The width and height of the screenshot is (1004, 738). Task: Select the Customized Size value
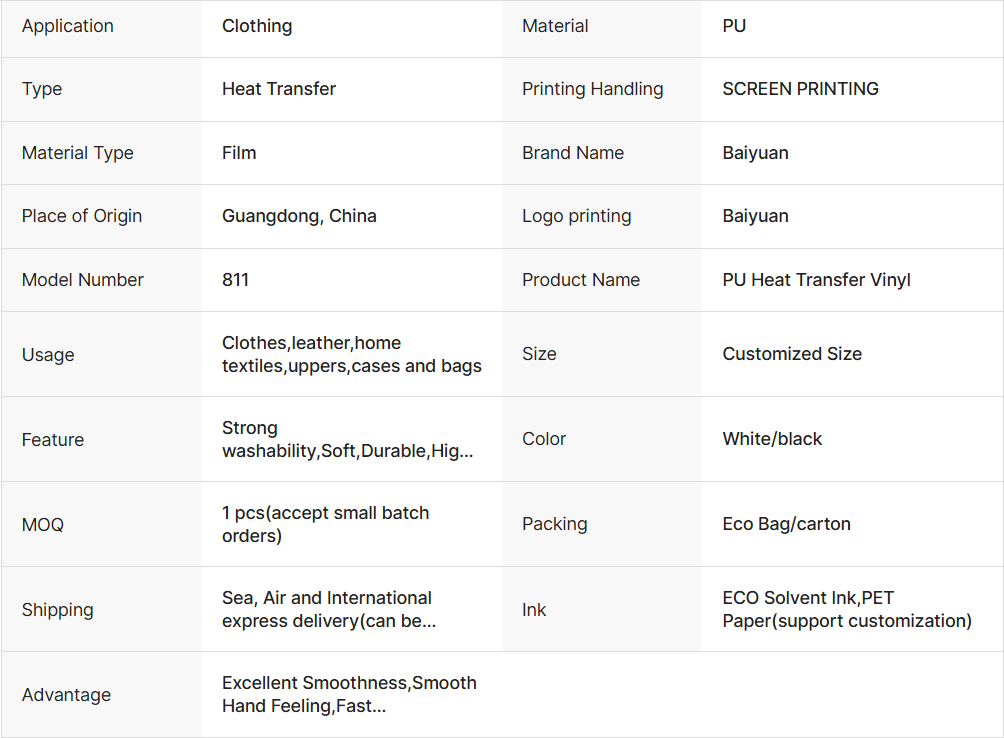coord(792,354)
